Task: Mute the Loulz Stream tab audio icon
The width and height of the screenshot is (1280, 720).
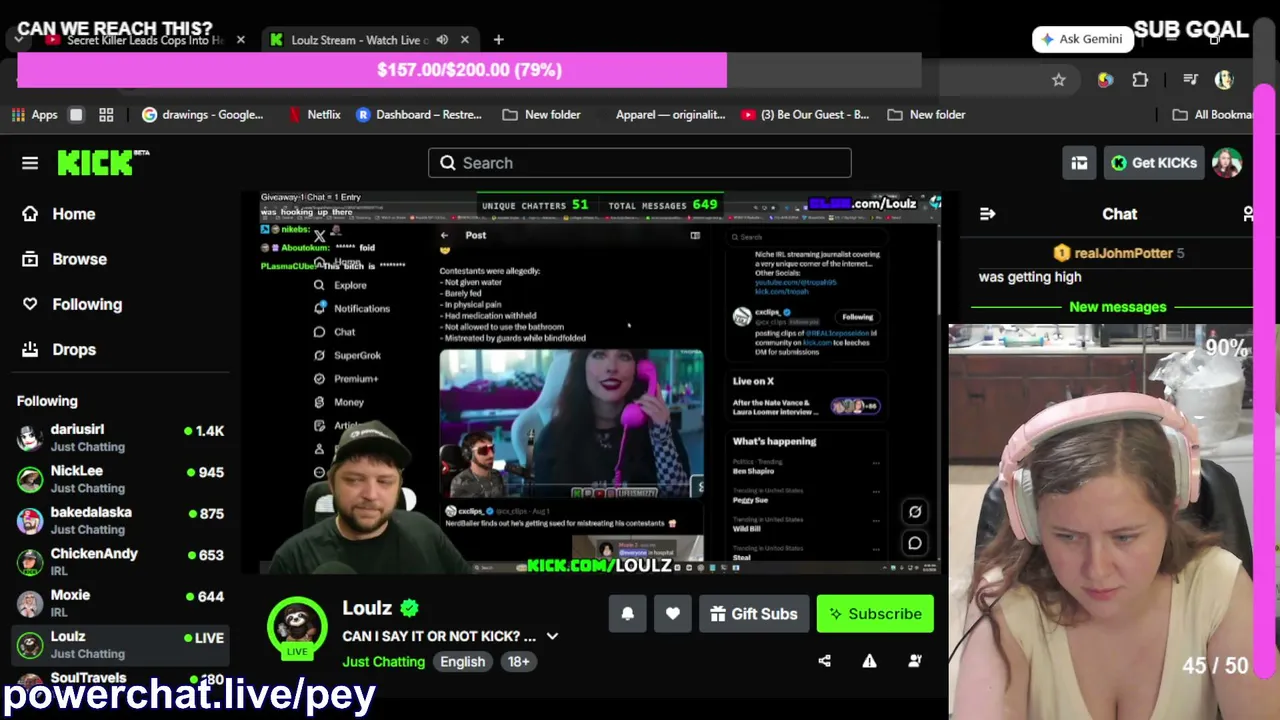Action: tap(442, 40)
